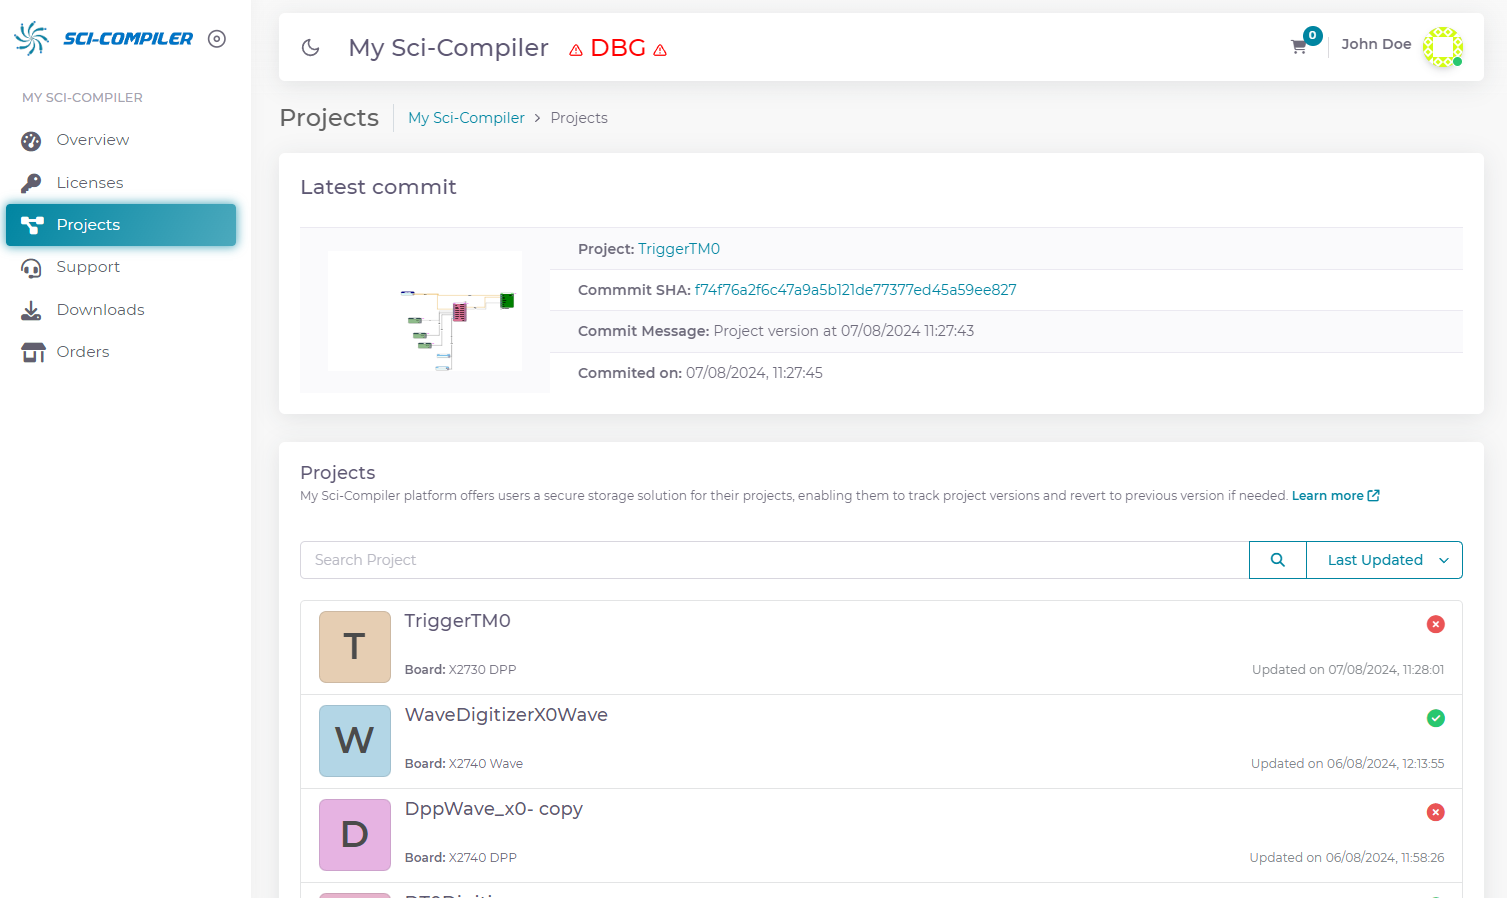Go to Support page
This screenshot has width=1507, height=898.
[x=121, y=267]
